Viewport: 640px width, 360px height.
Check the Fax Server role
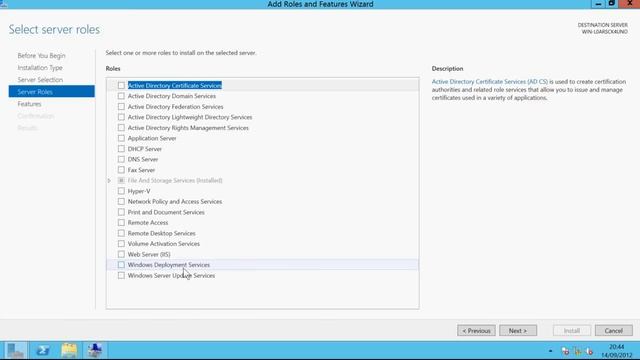click(121, 170)
